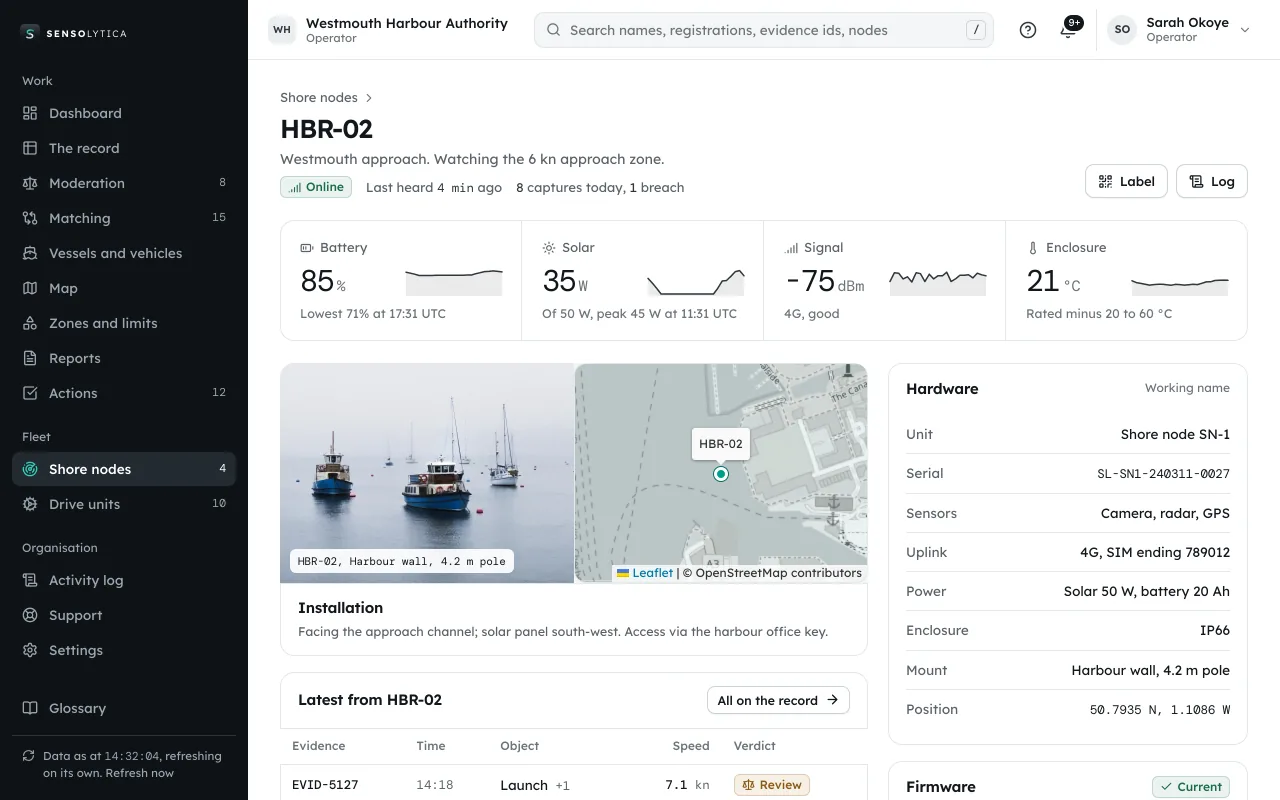Open Westmouth Harbour Authority organisation switcher

point(388,30)
